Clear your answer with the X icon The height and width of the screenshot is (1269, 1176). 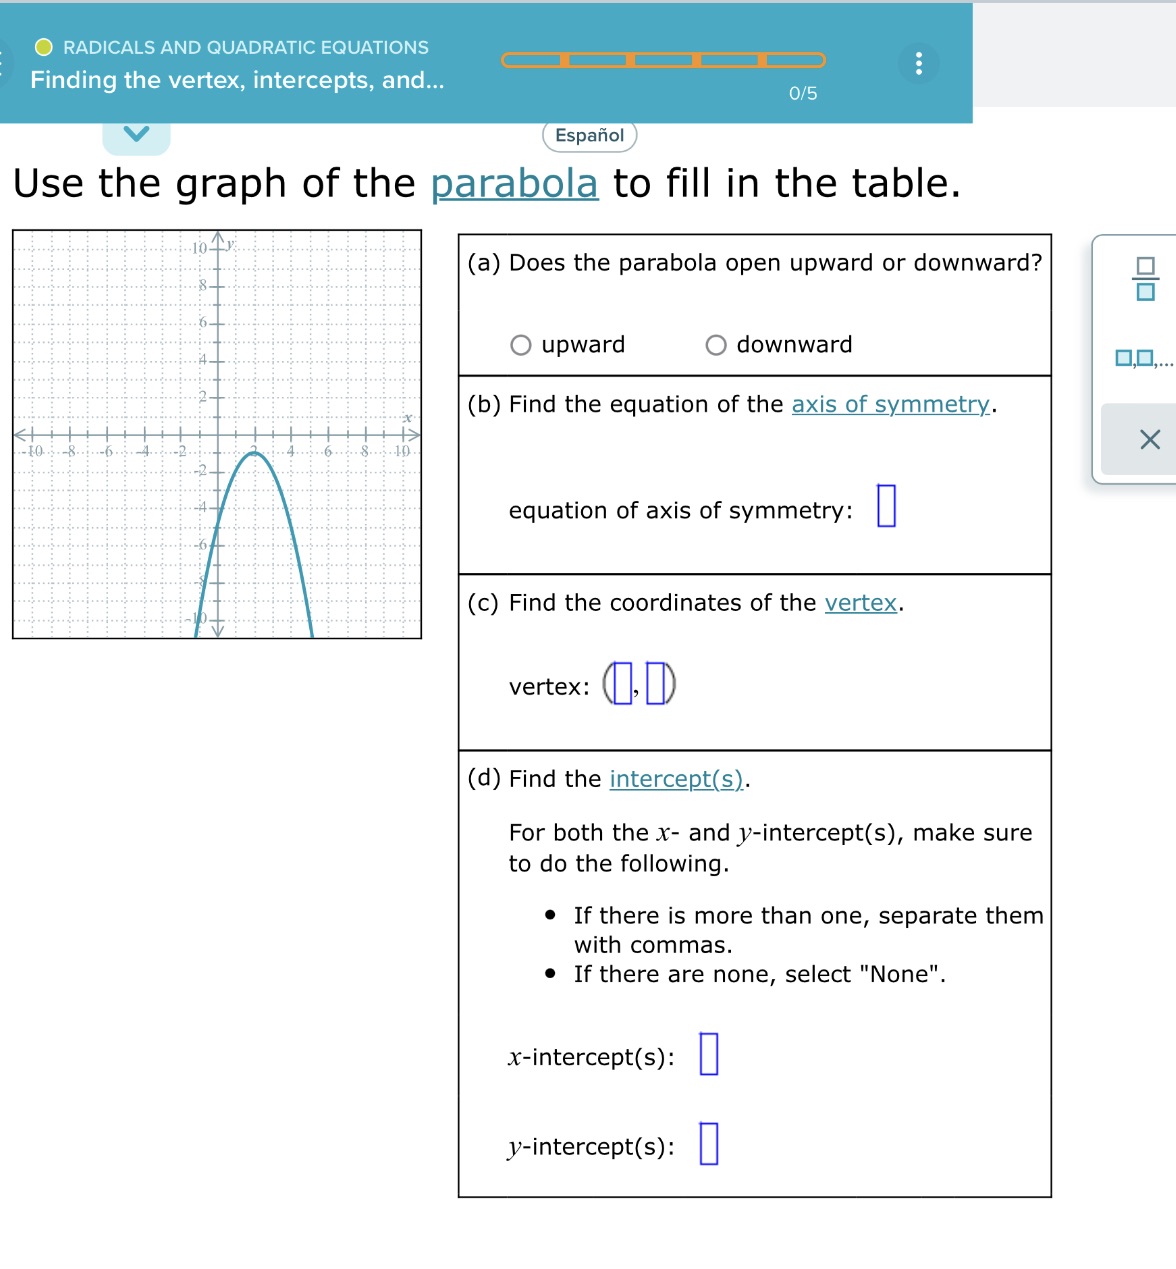1149,439
